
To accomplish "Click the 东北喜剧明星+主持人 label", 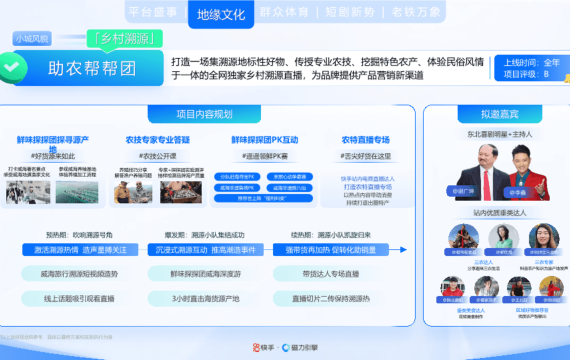I will pos(500,134).
